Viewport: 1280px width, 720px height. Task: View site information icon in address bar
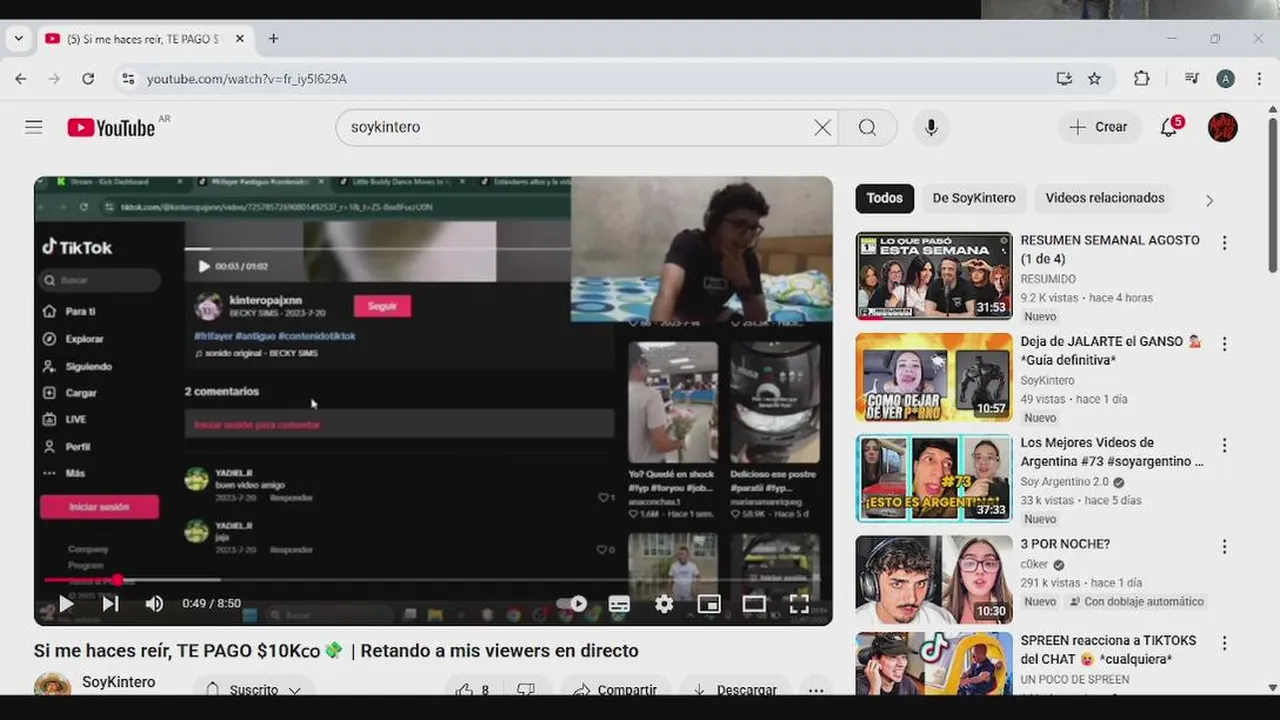[126, 78]
